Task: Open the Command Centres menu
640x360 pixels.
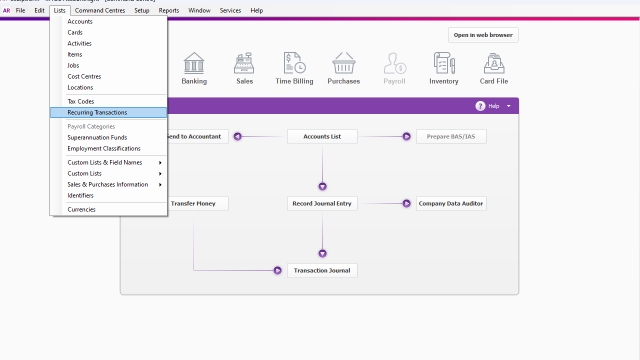Action: (100, 11)
